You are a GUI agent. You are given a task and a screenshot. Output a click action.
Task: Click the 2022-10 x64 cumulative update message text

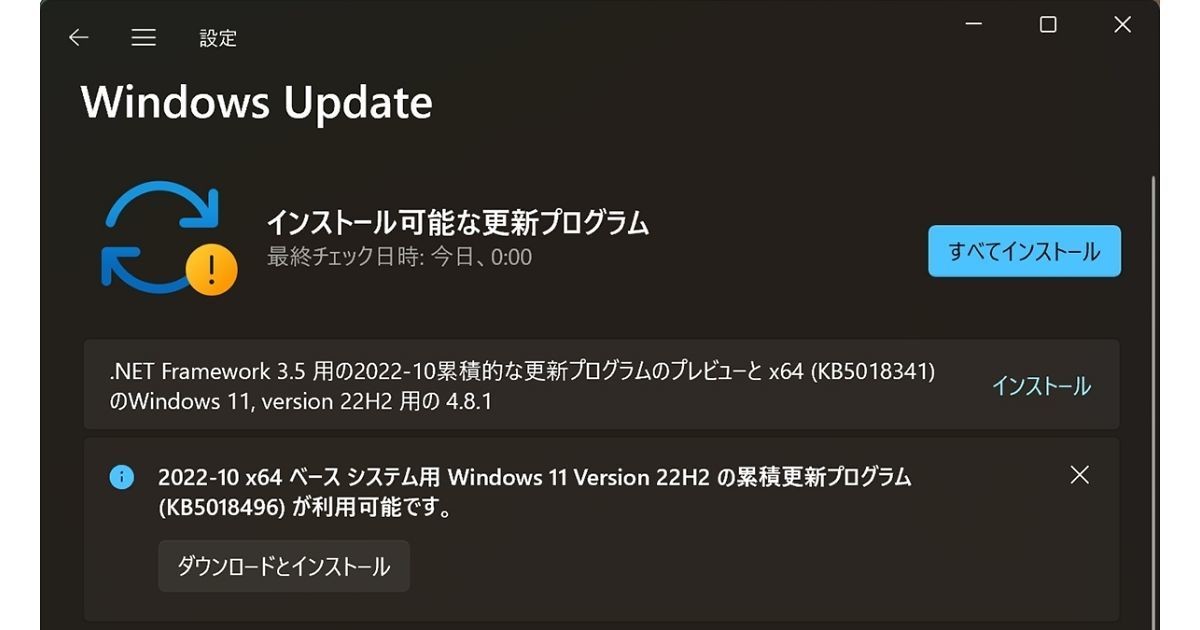pyautogui.click(x=534, y=493)
